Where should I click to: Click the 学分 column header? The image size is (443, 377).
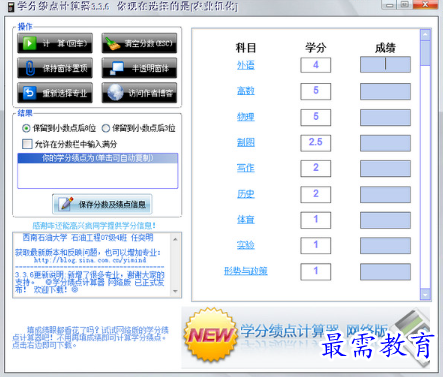tap(316, 48)
